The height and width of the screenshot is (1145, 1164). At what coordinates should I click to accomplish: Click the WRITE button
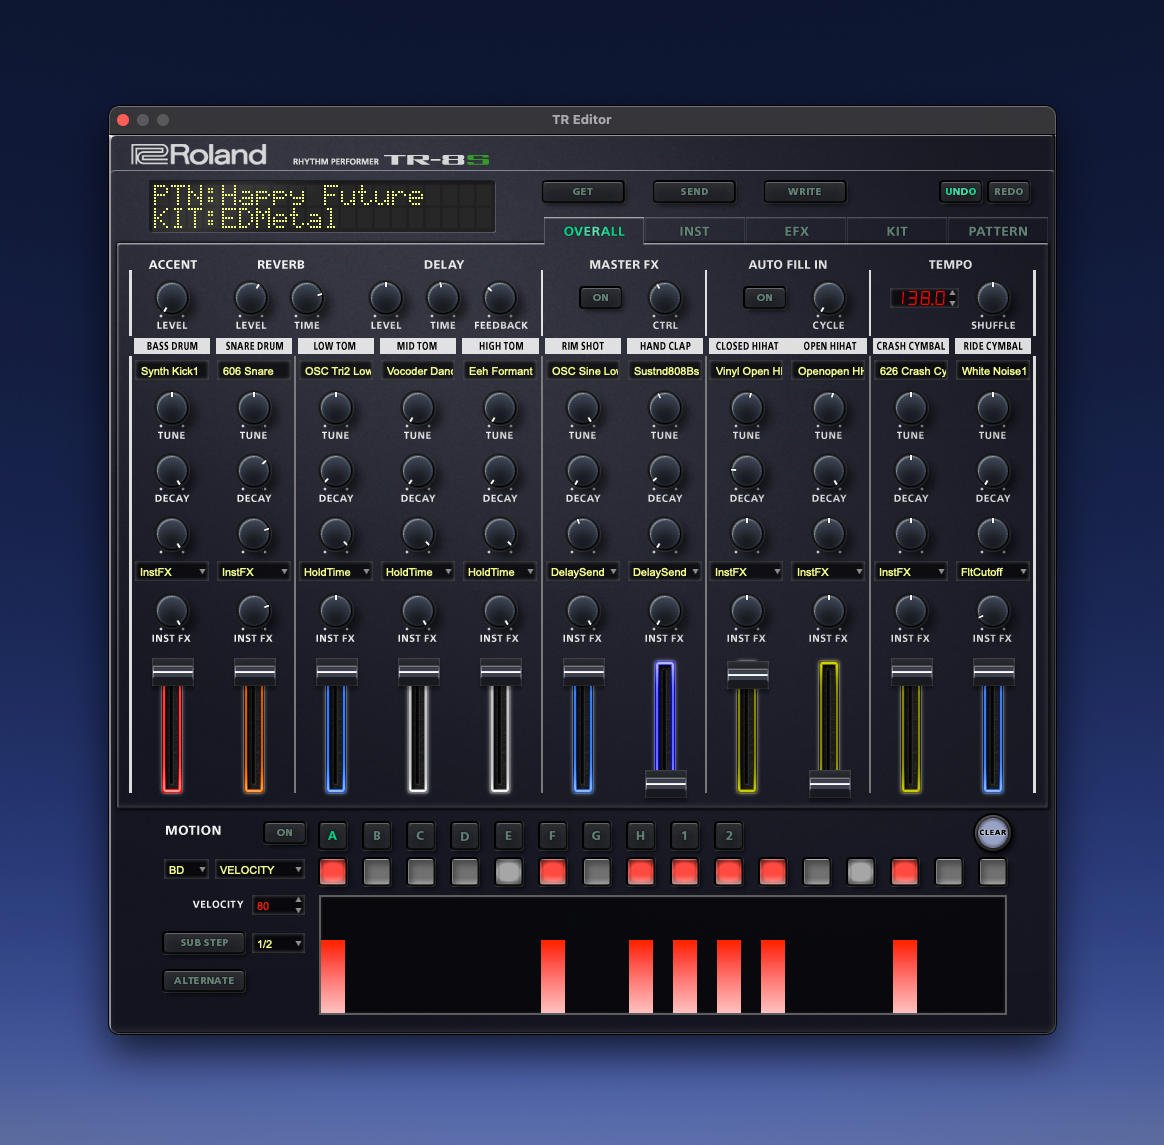point(804,191)
